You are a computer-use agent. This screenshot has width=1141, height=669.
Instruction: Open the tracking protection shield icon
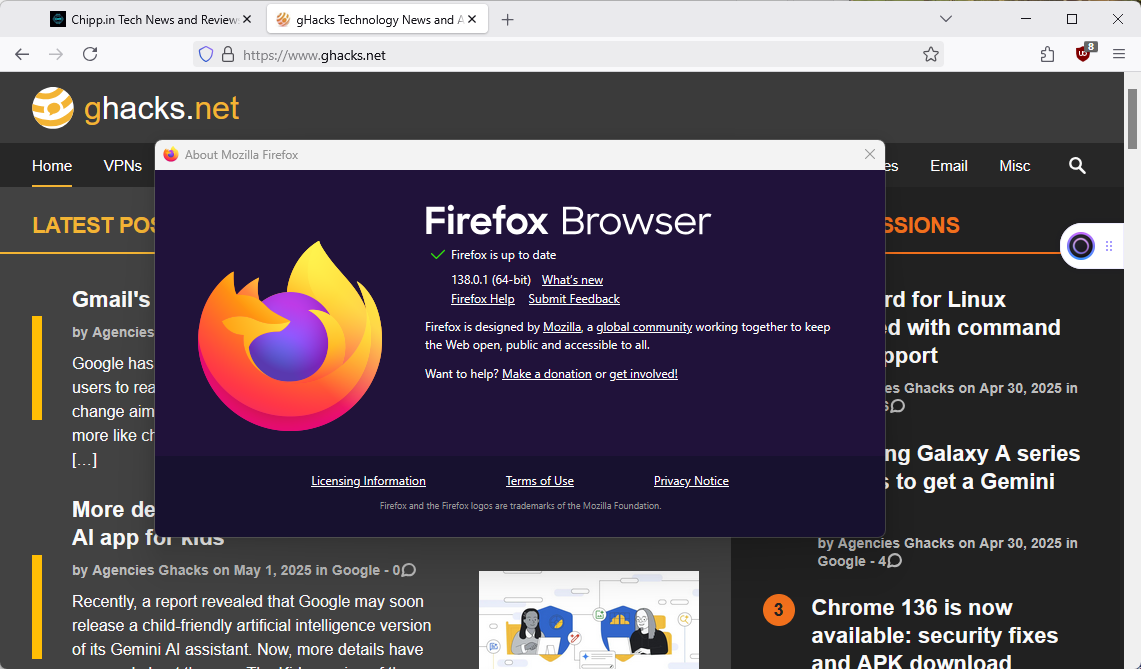click(x=206, y=55)
